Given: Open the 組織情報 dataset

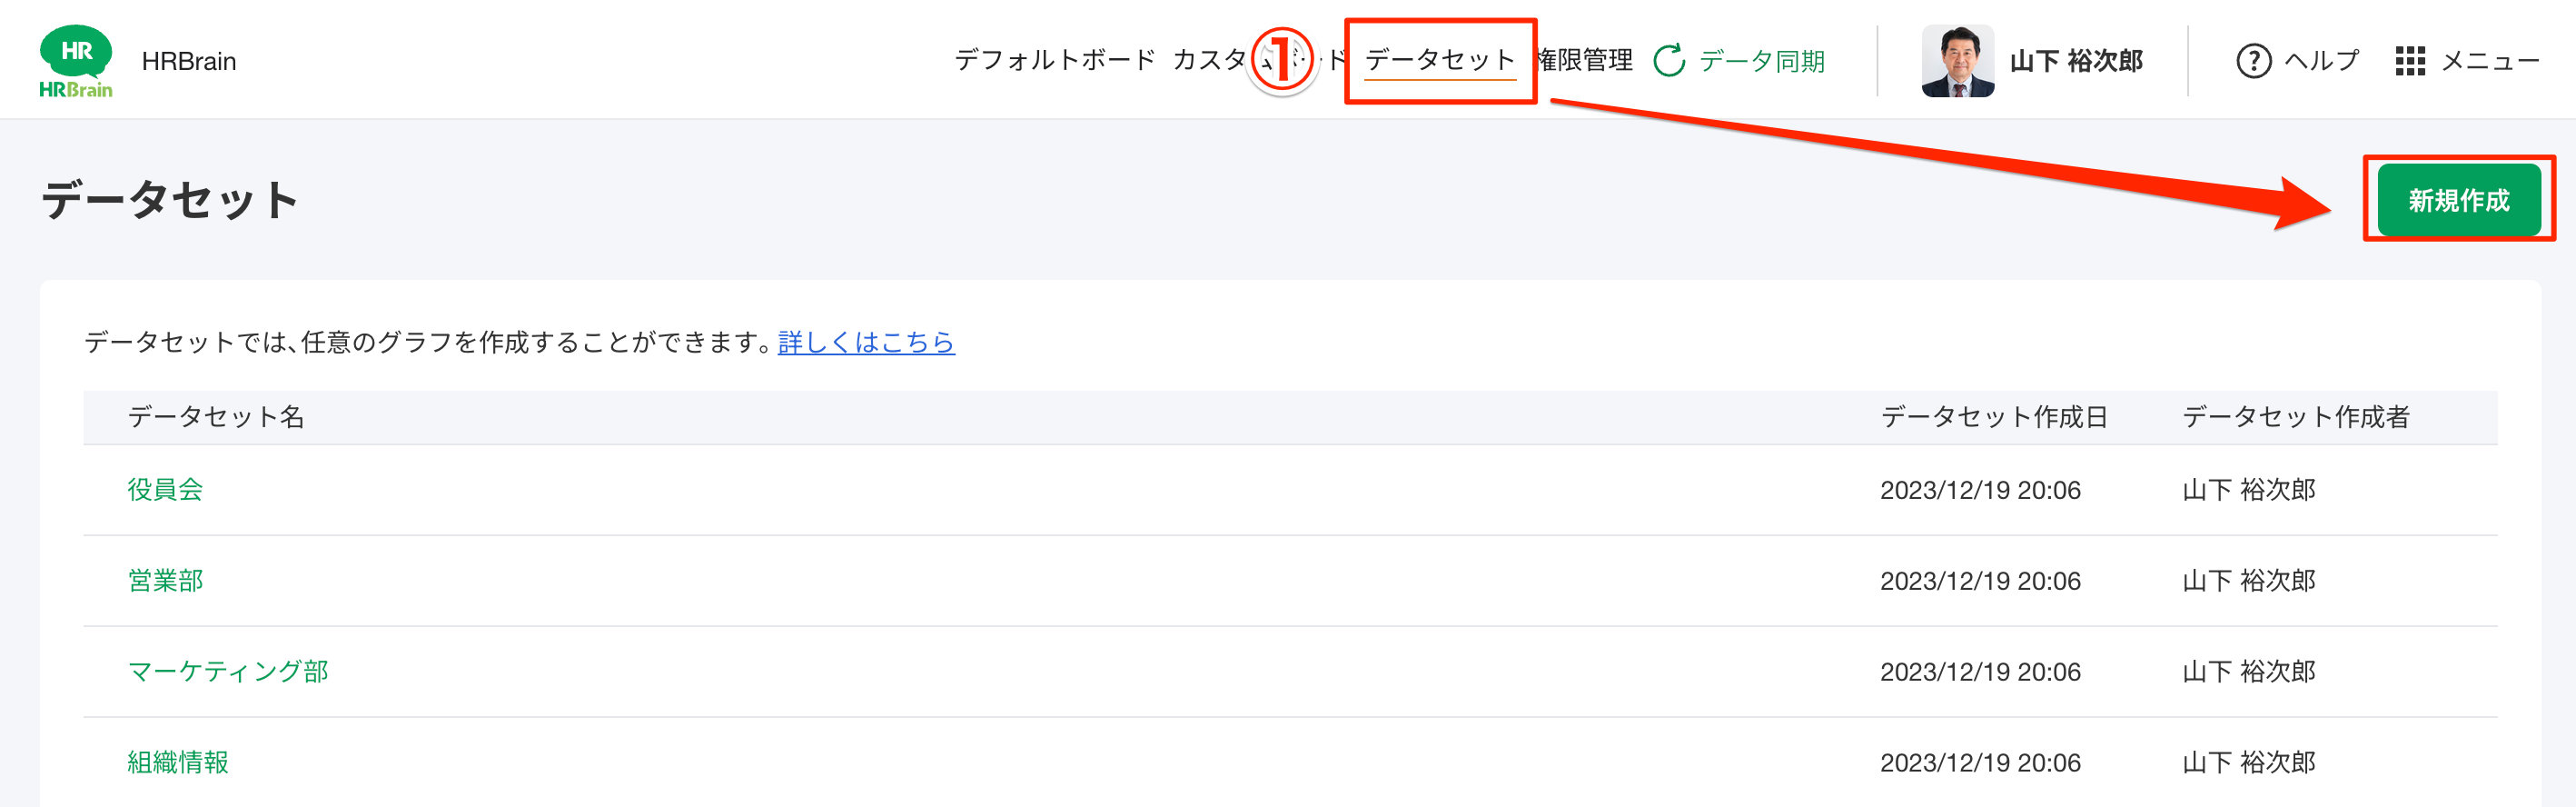Looking at the screenshot, I should tap(177, 762).
